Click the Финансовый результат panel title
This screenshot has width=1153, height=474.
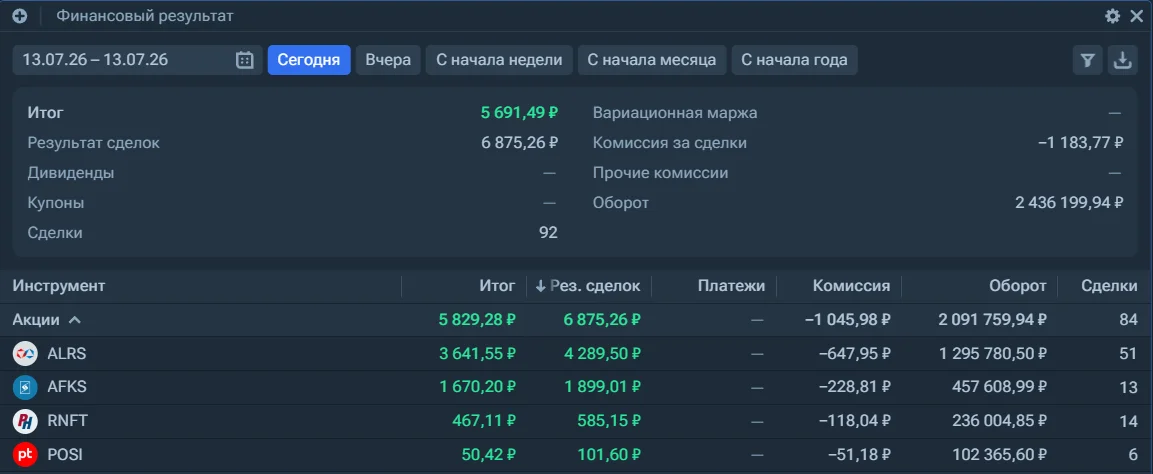[x=145, y=16]
